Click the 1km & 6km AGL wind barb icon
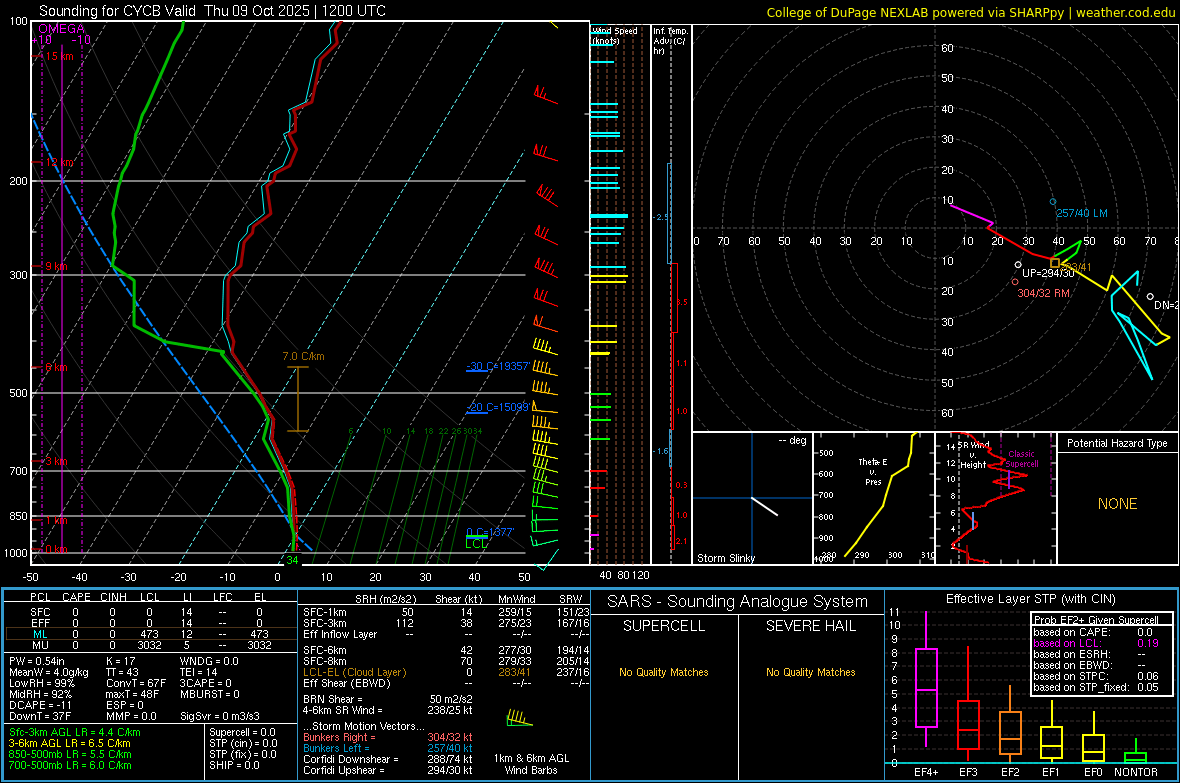 pyautogui.click(x=519, y=718)
